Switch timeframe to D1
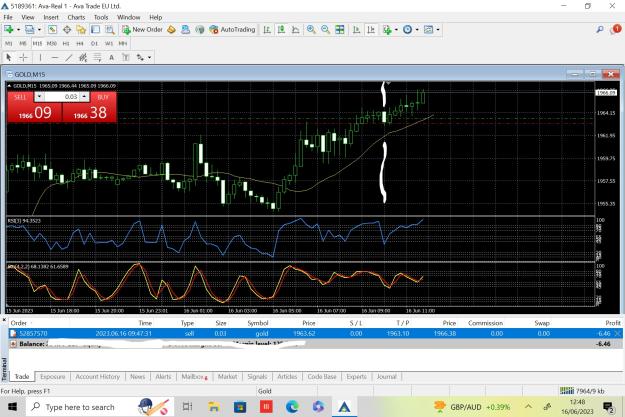 coord(94,43)
